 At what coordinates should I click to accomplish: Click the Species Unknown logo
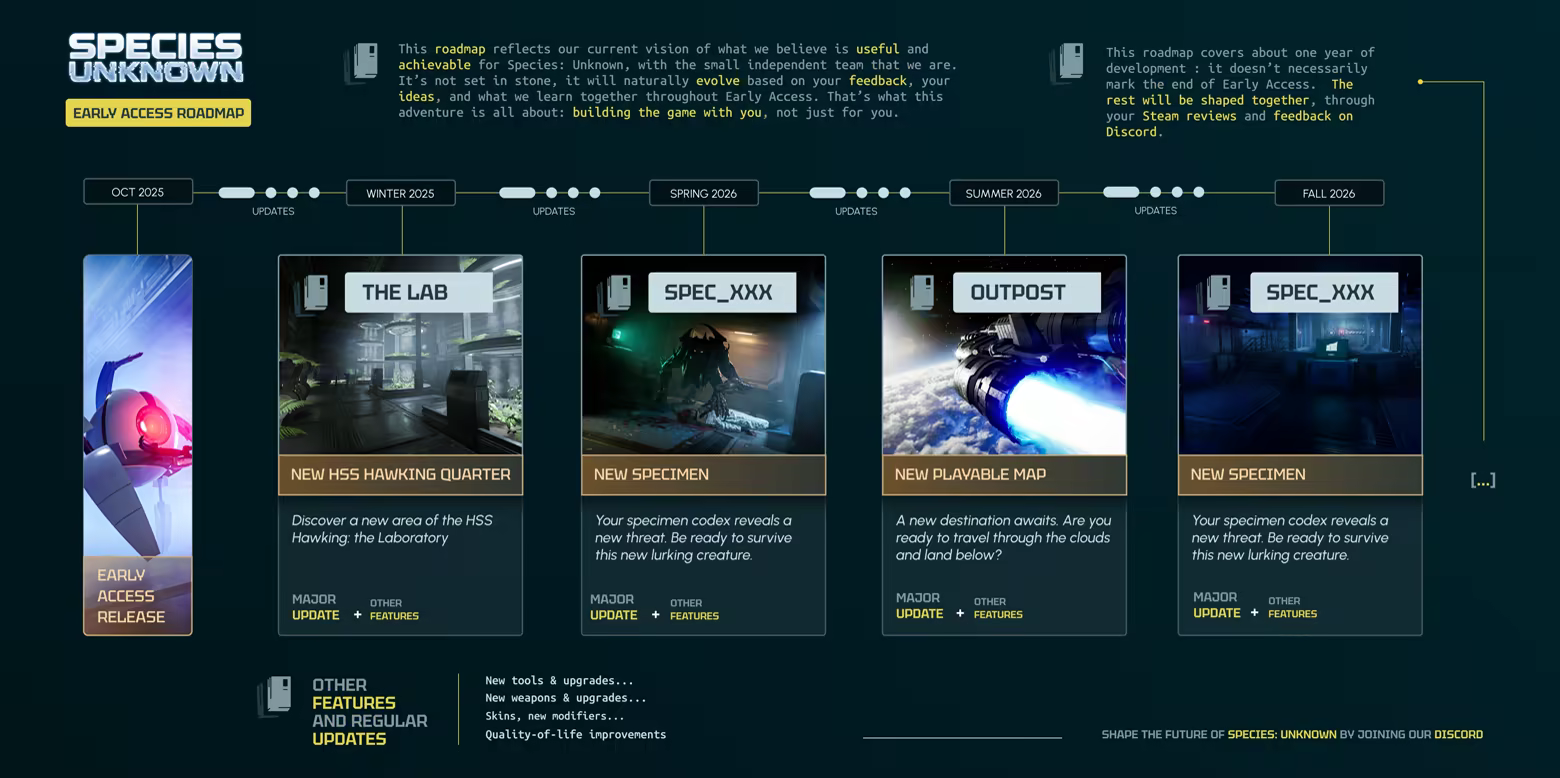pyautogui.click(x=156, y=58)
